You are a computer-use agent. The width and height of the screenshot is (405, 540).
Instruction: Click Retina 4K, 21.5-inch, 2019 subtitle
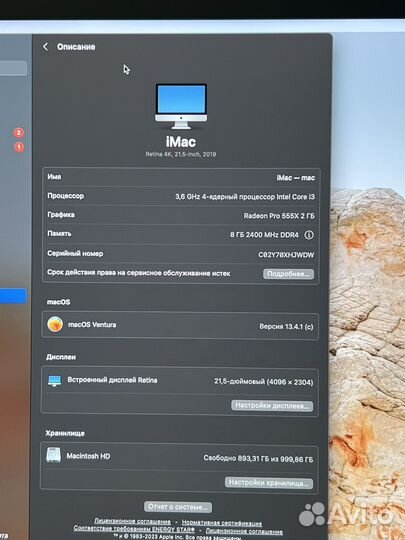click(x=181, y=154)
